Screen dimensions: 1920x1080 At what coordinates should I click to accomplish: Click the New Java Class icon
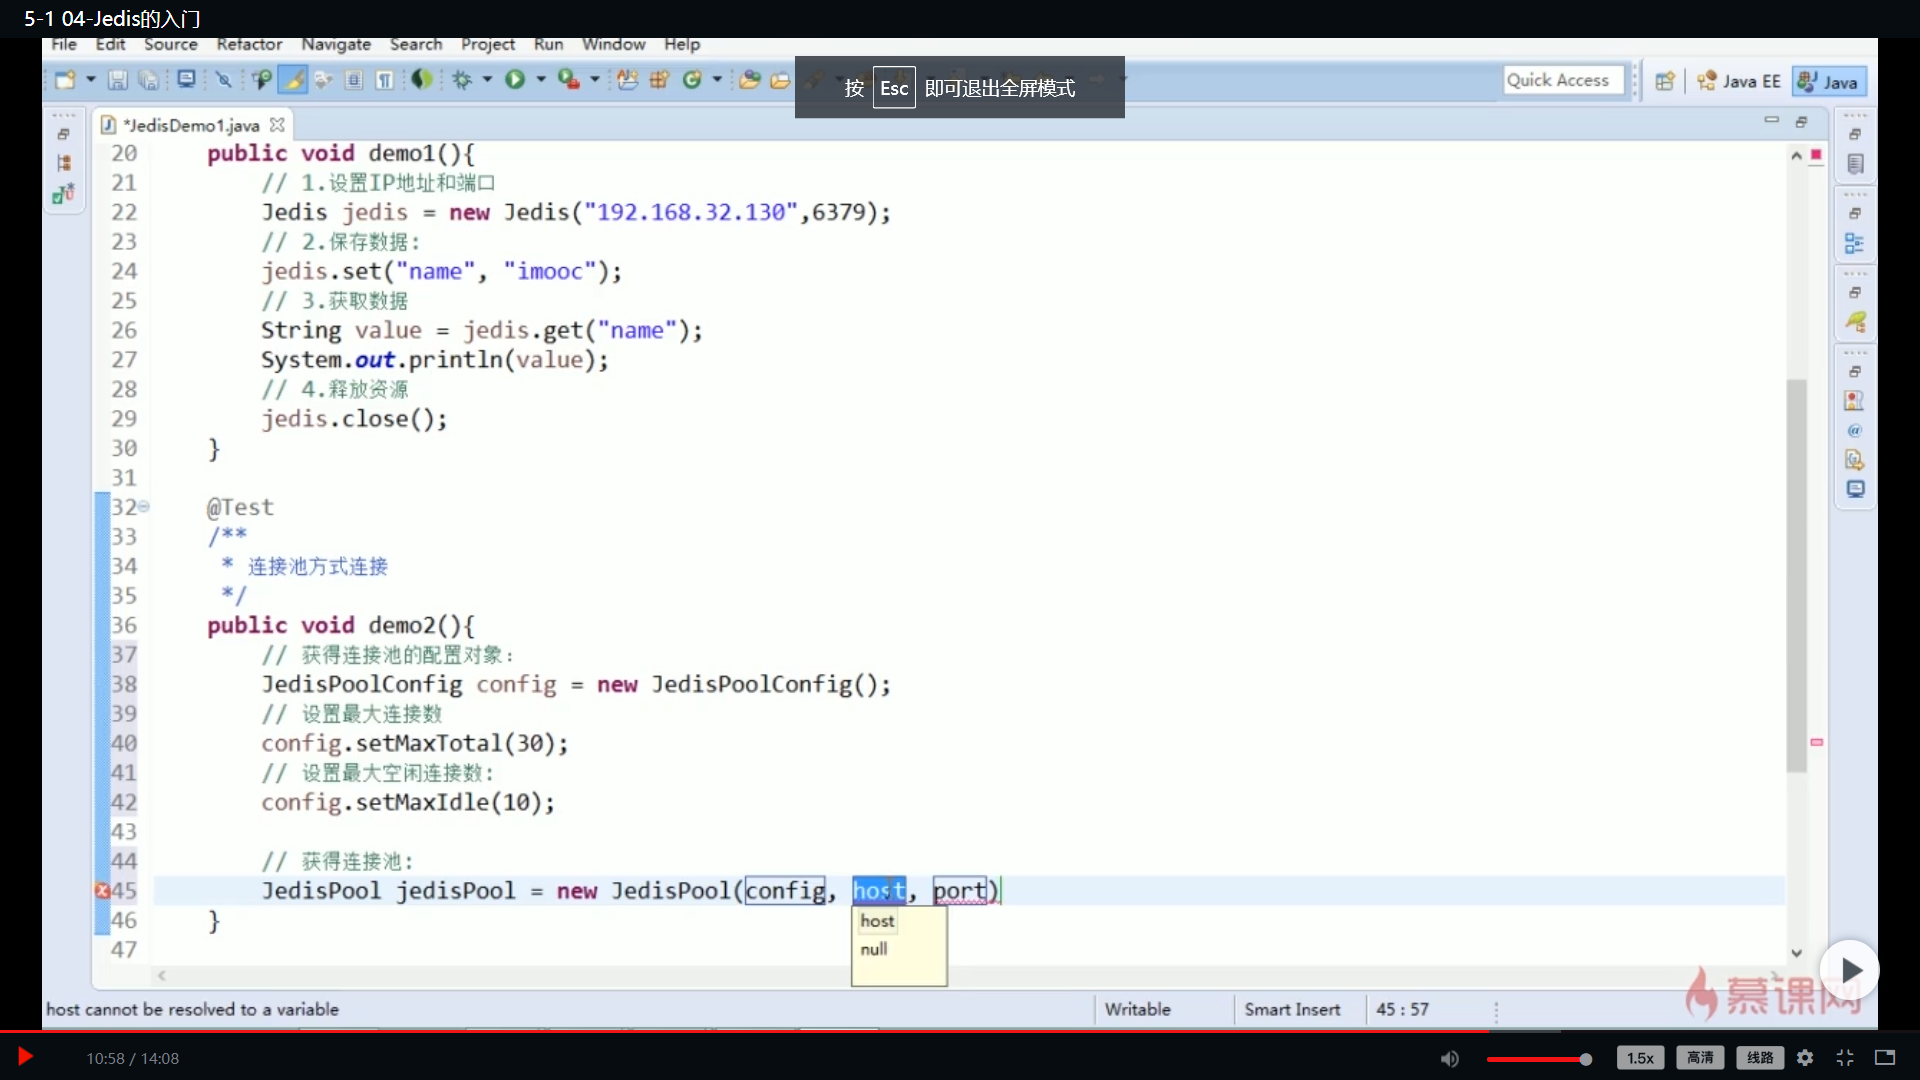coord(691,80)
